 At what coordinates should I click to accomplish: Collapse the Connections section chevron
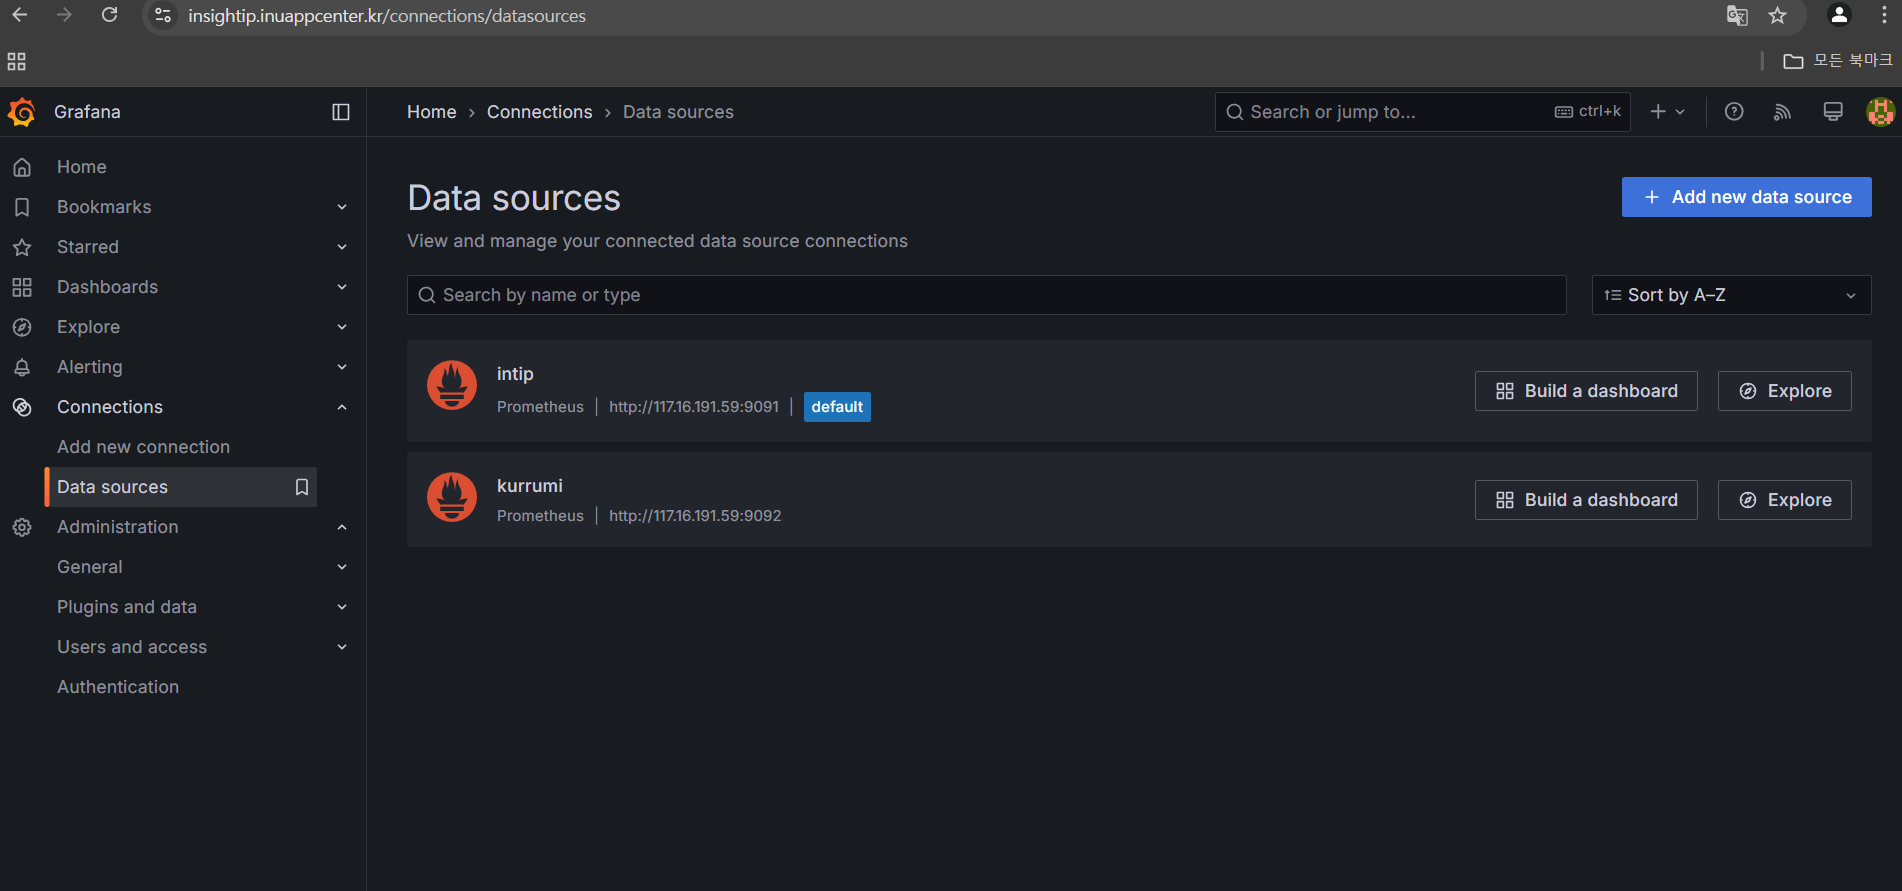click(x=342, y=407)
